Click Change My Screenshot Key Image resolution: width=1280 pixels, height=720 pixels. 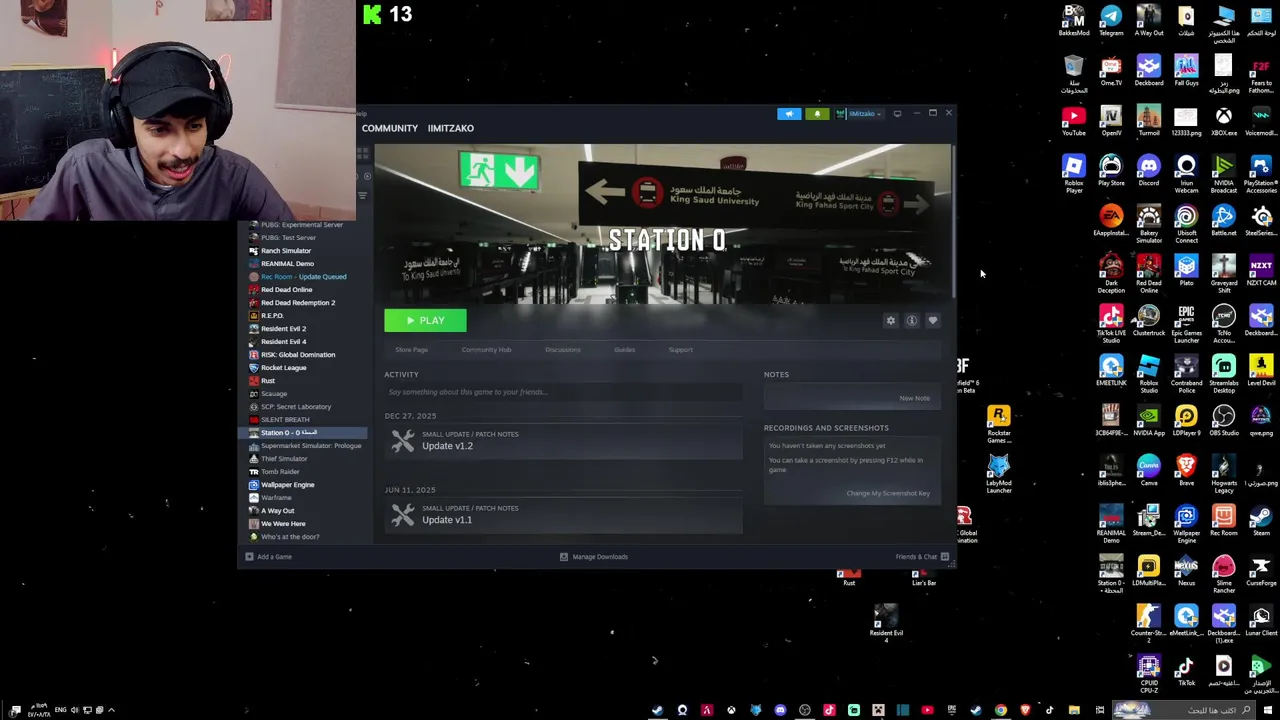[x=888, y=493]
